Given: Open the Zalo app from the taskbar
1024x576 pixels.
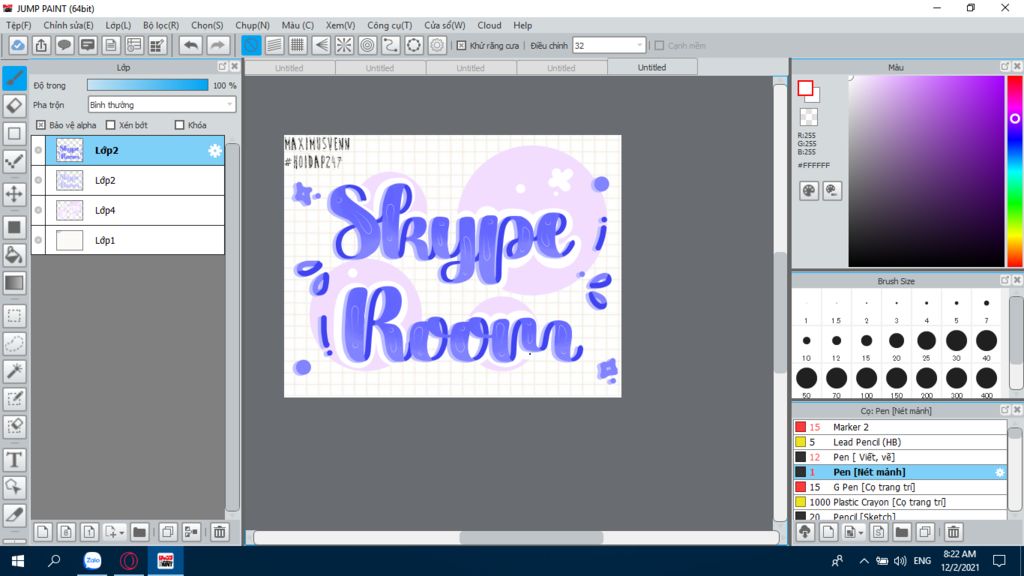Looking at the screenshot, I should tap(93, 561).
